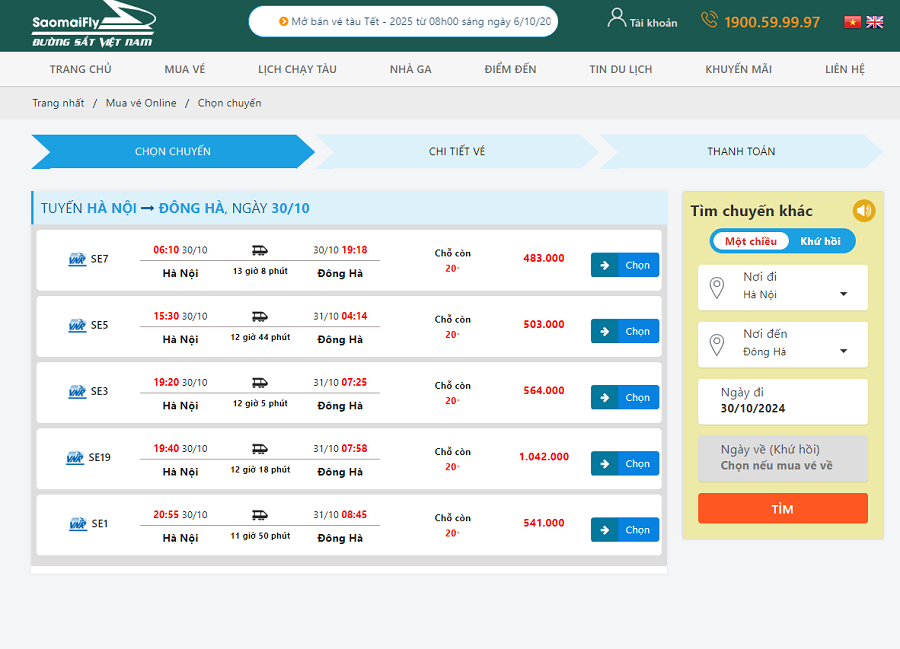Go to the KHUYẾN MÃI menu

[738, 69]
